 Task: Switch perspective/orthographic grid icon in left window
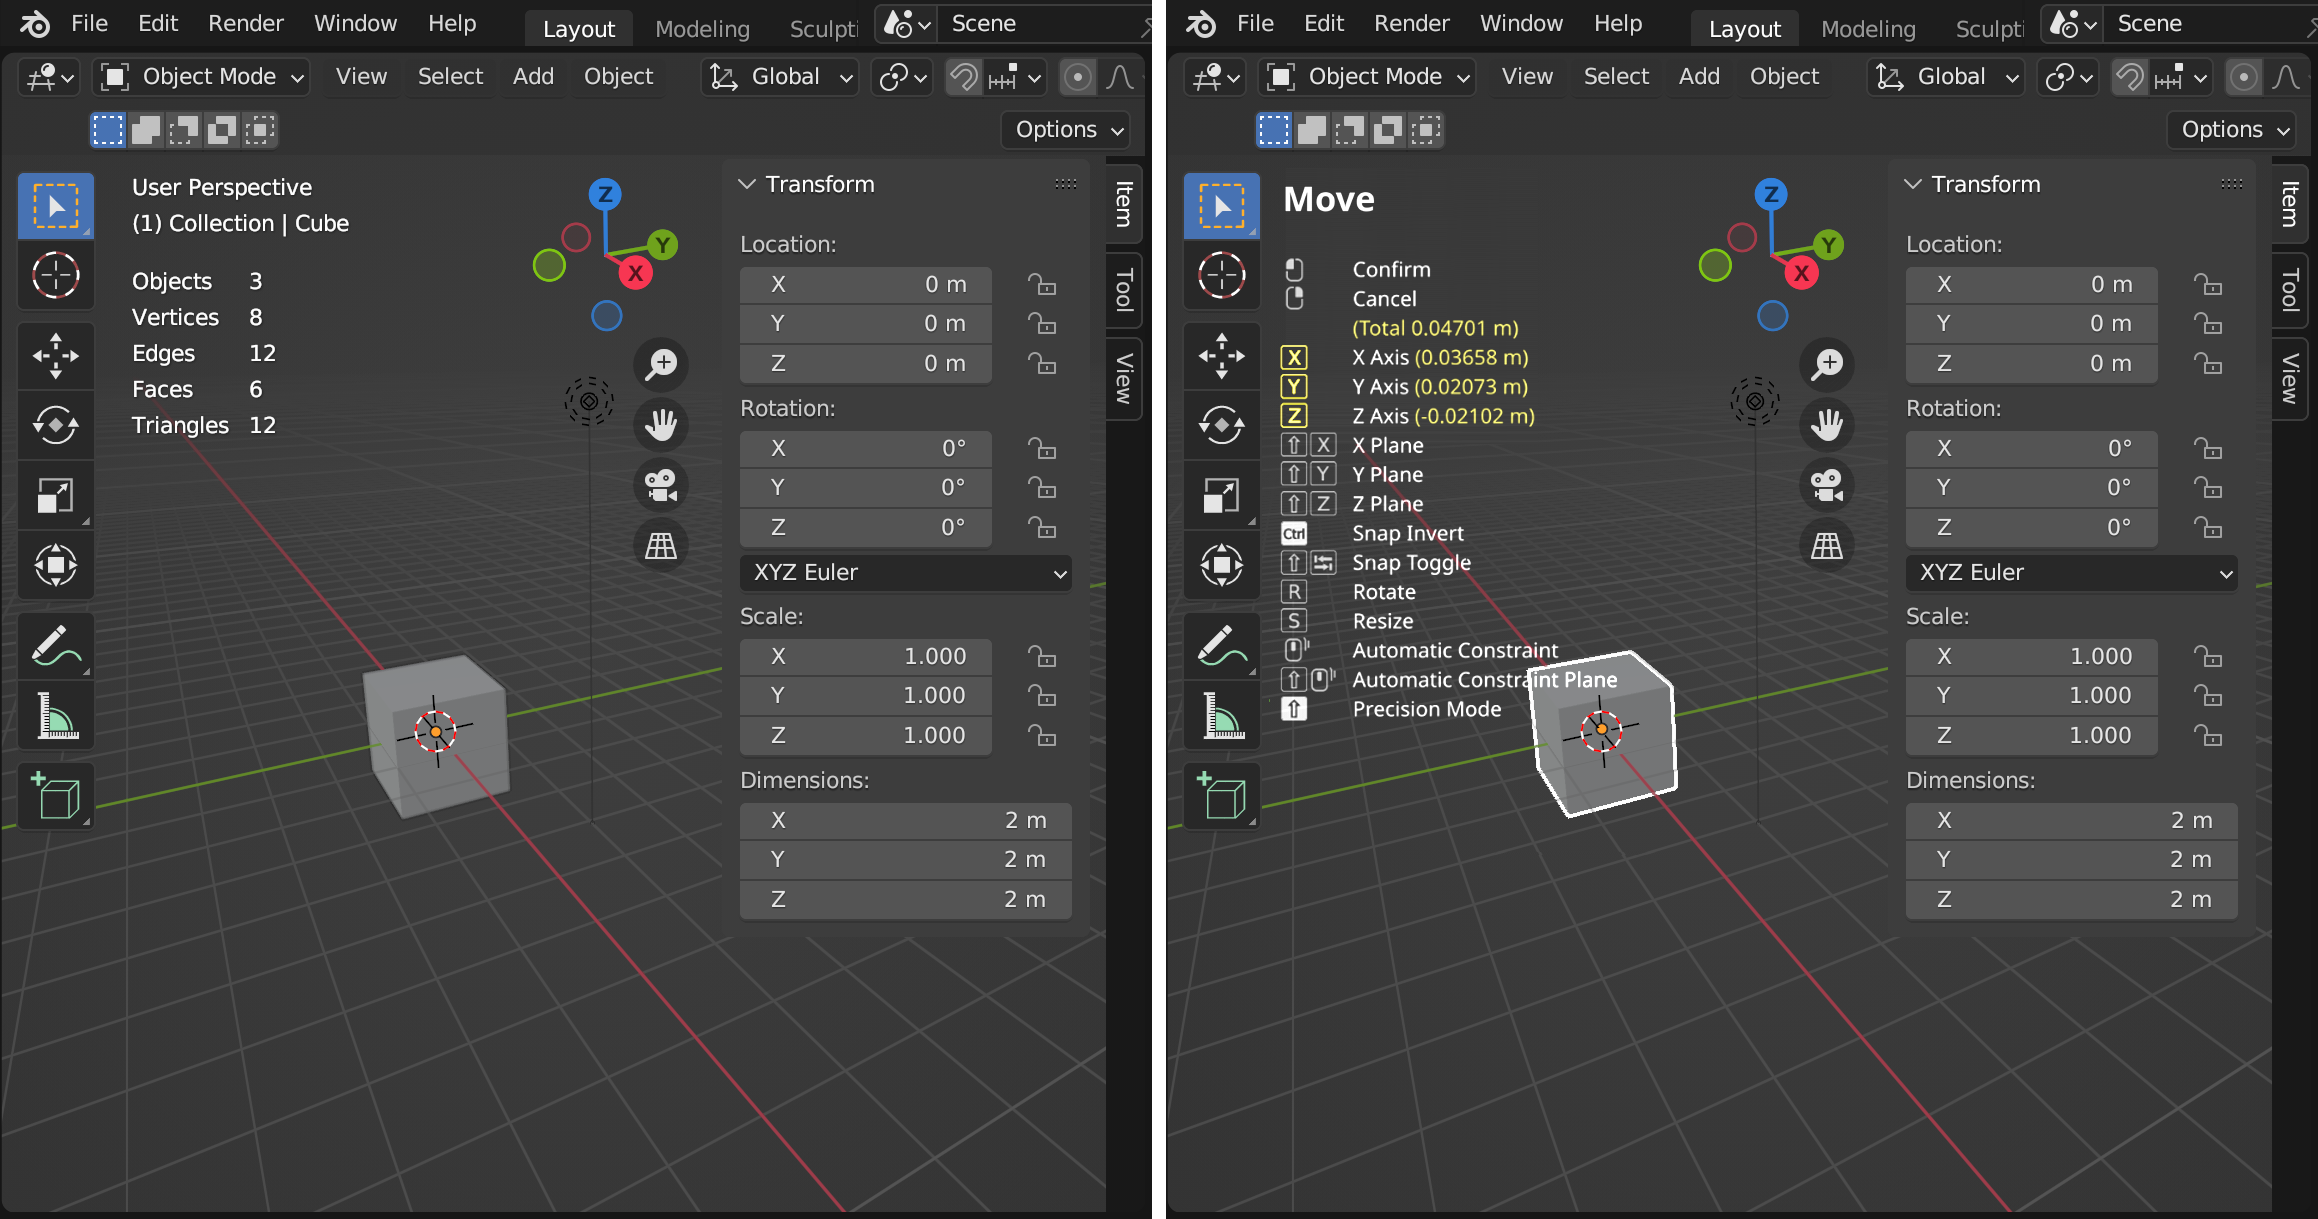(661, 546)
